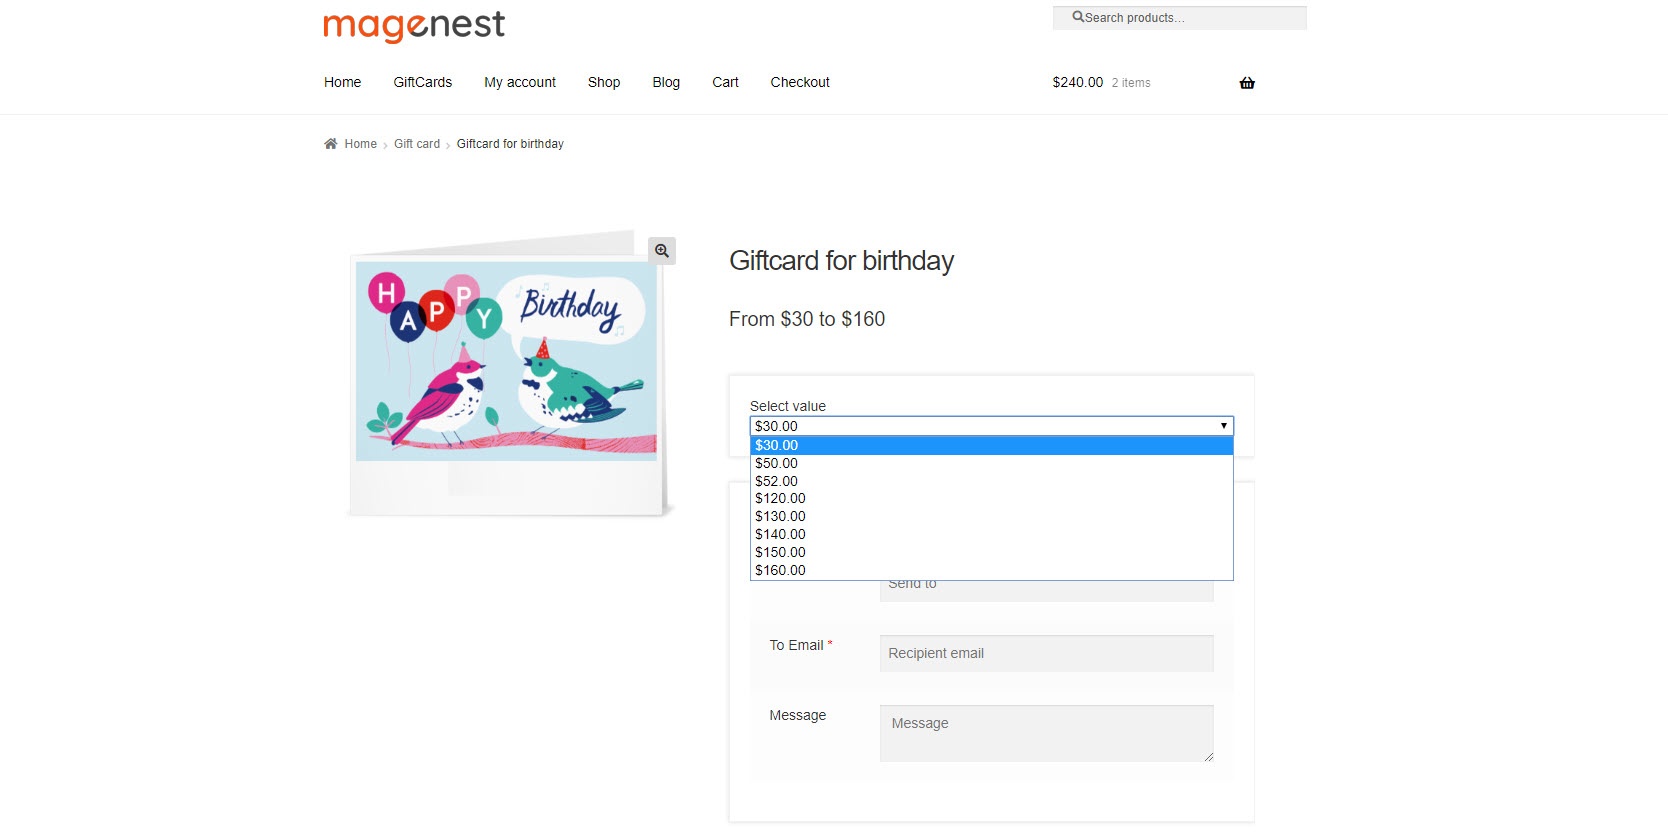Focus the Recipient email field

click(1046, 653)
